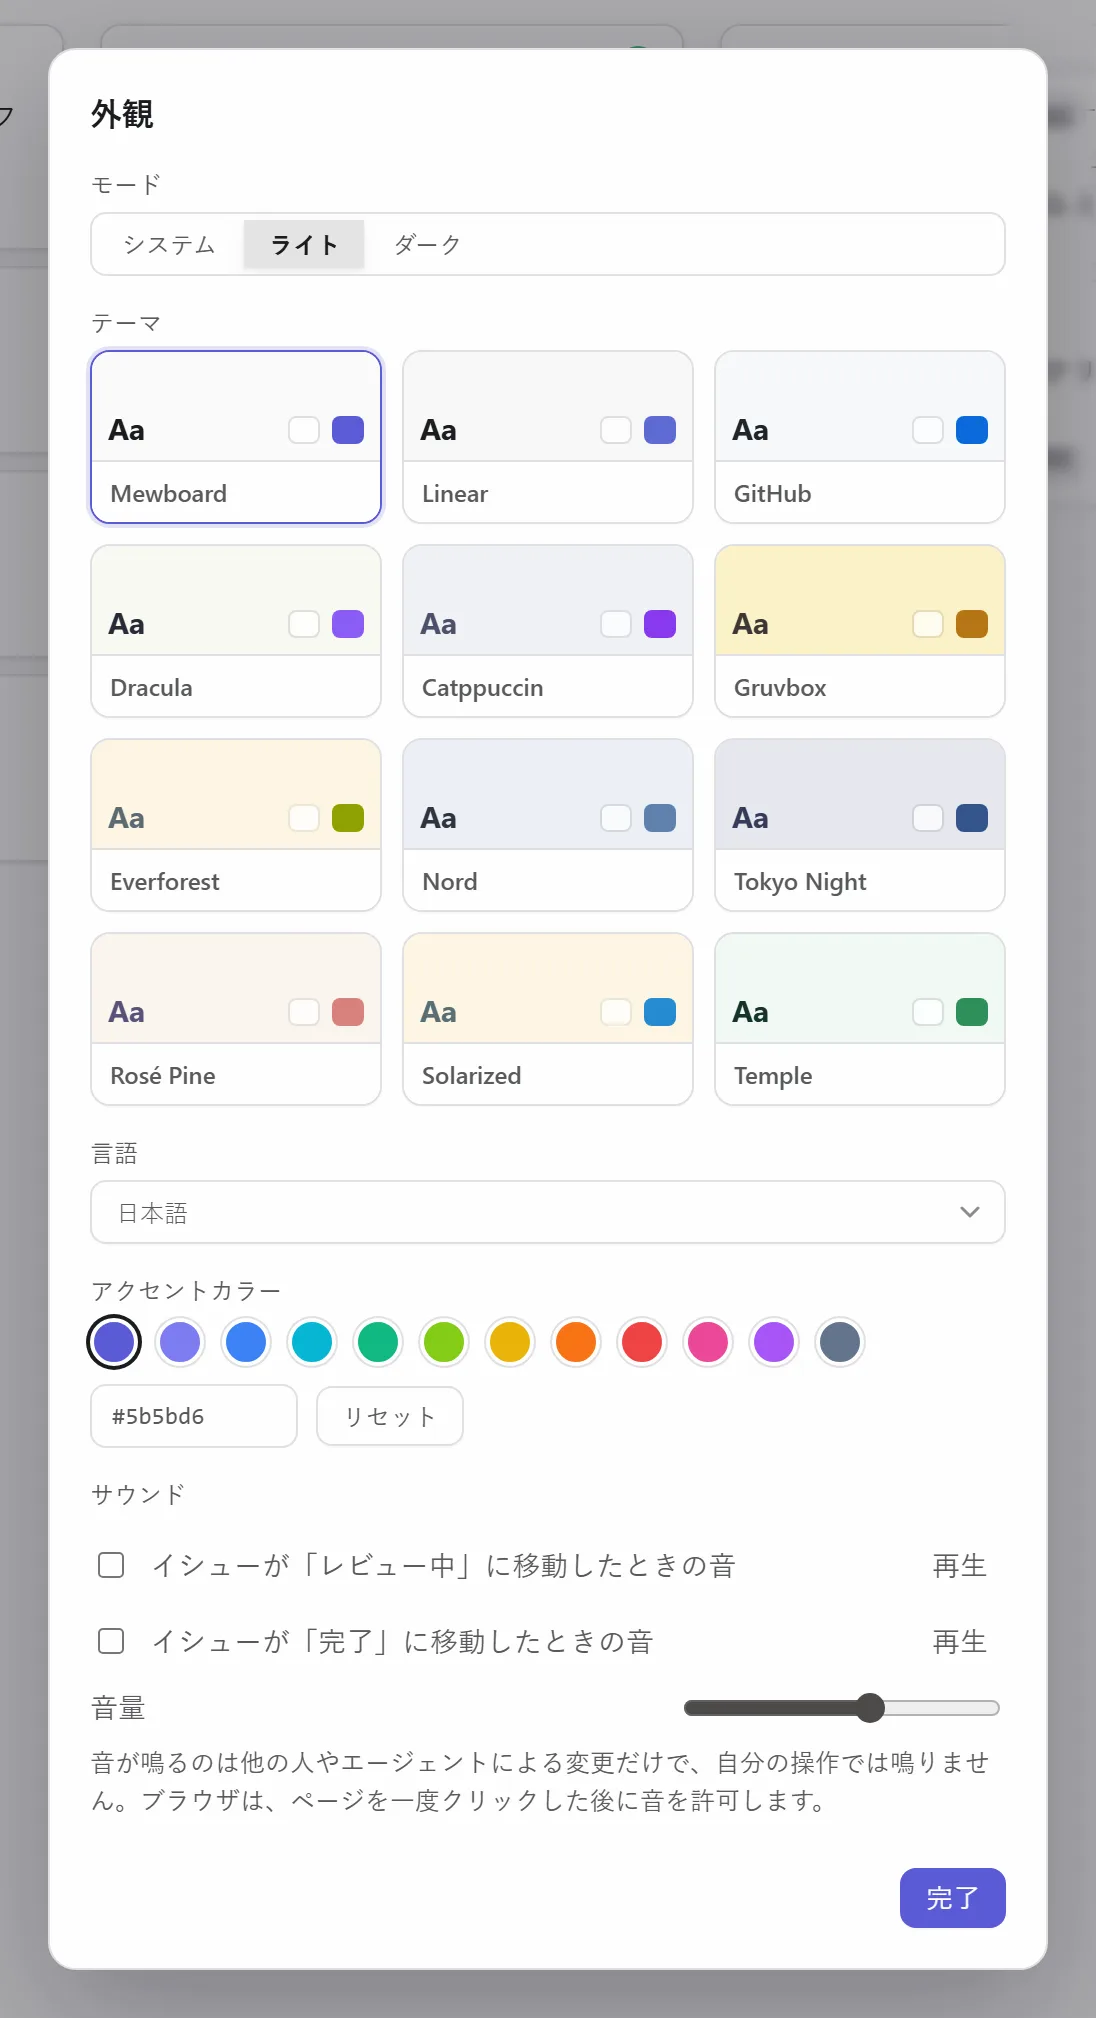Switch mode to ダーク
Image resolution: width=1096 pixels, height=2018 pixels.
[427, 245]
